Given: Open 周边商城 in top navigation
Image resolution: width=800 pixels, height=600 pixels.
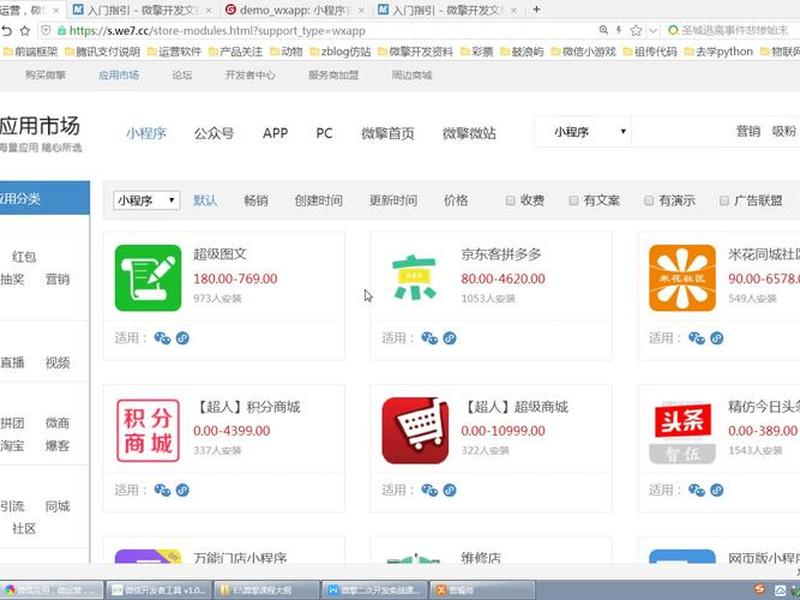Looking at the screenshot, I should point(412,75).
